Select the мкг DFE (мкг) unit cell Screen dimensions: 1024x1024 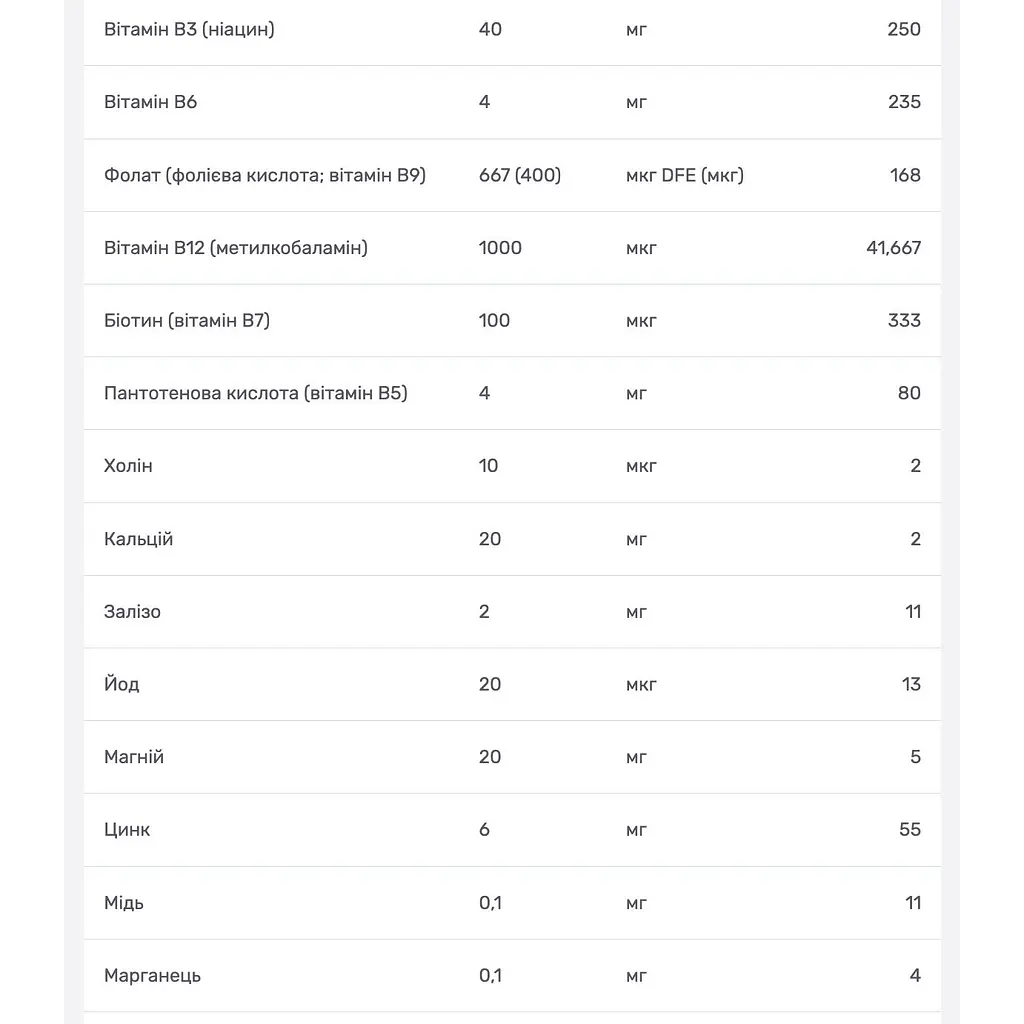point(684,175)
